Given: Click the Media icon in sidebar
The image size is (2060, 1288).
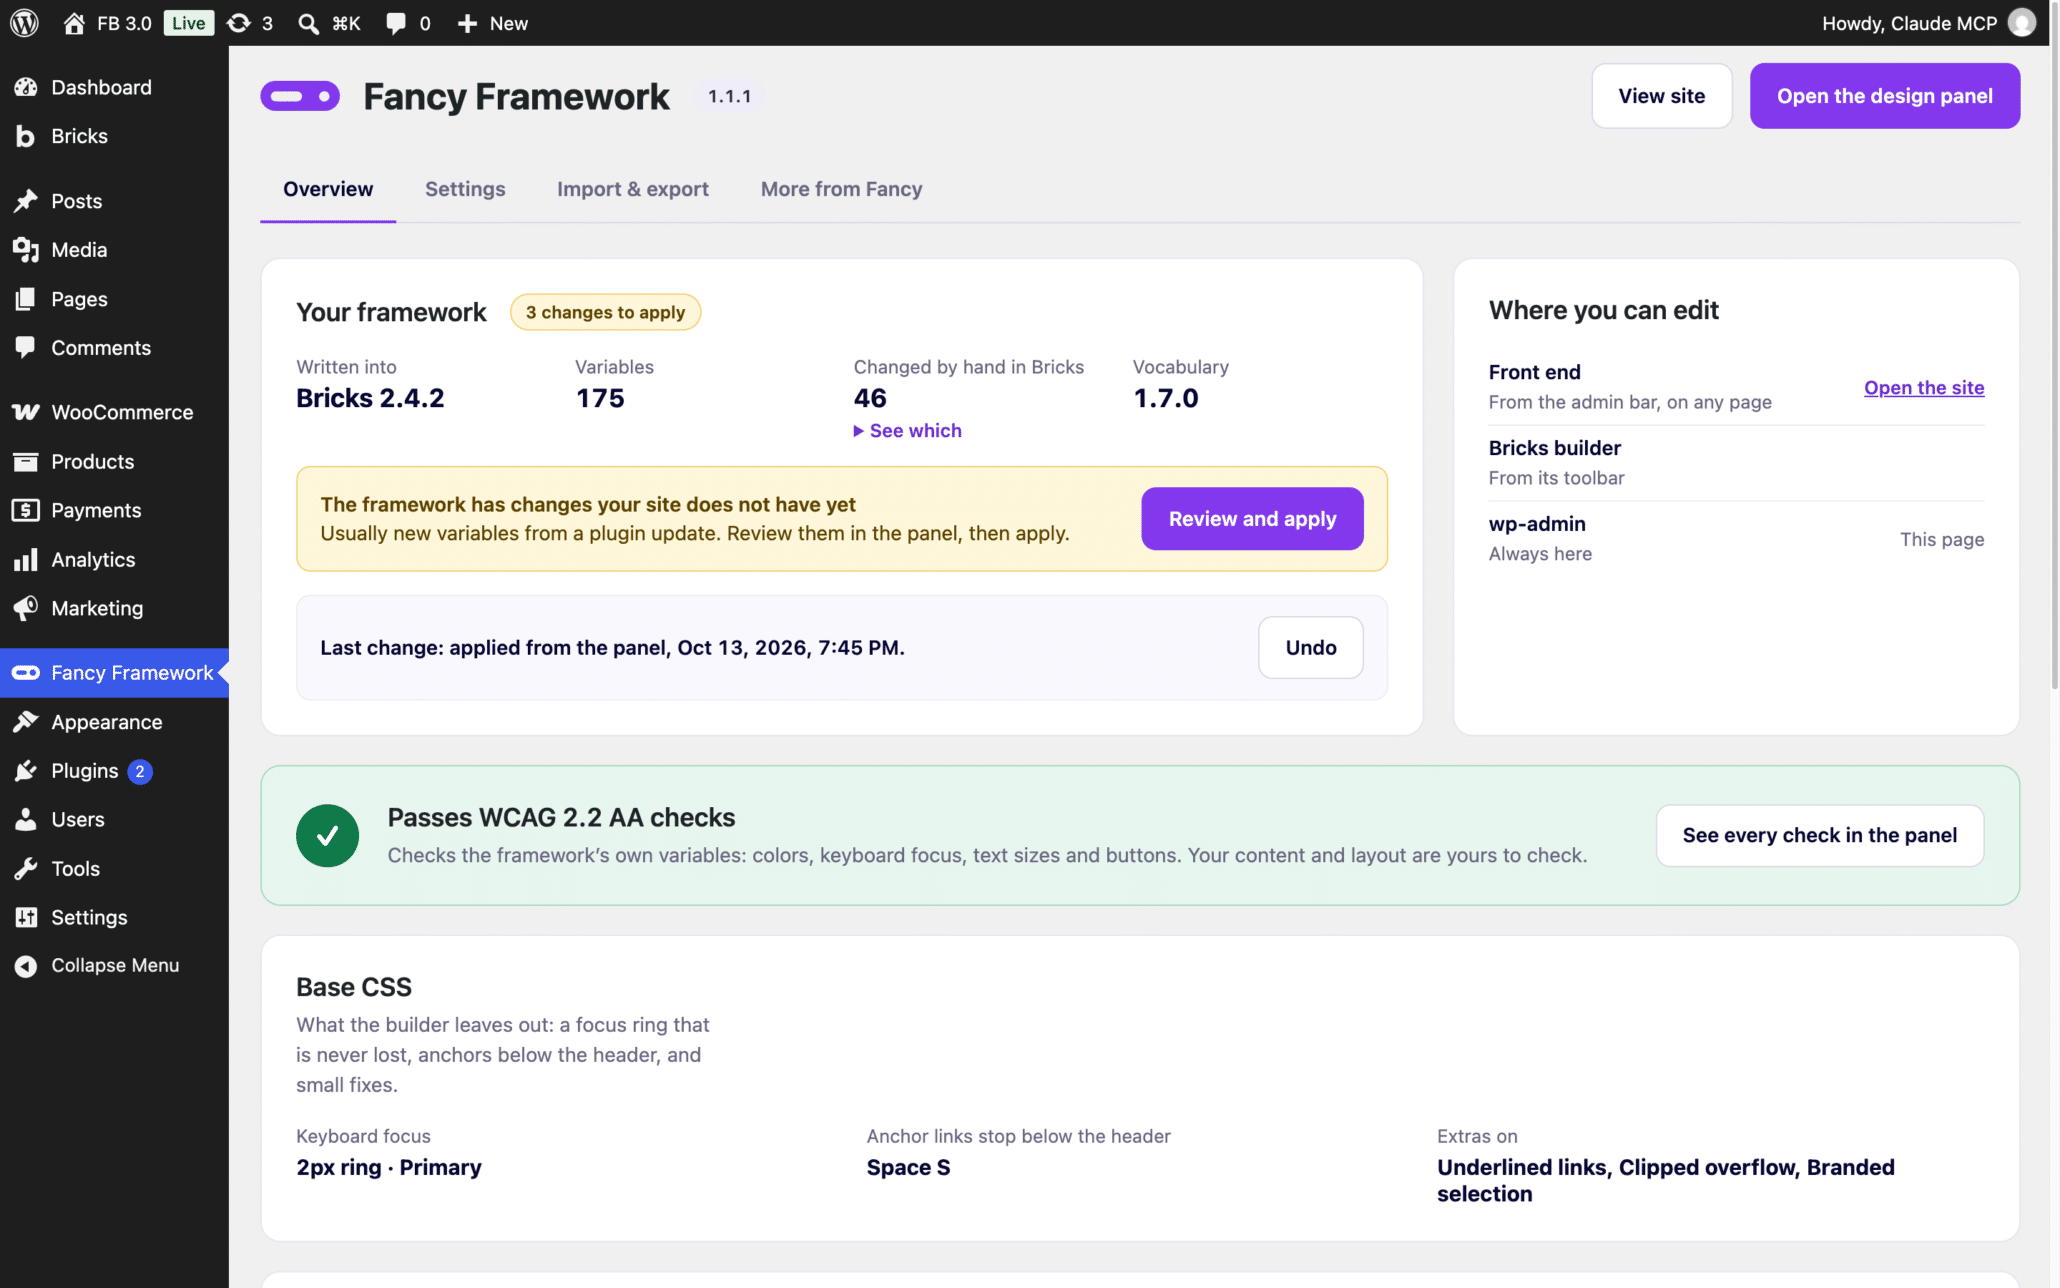Looking at the screenshot, I should point(26,250).
